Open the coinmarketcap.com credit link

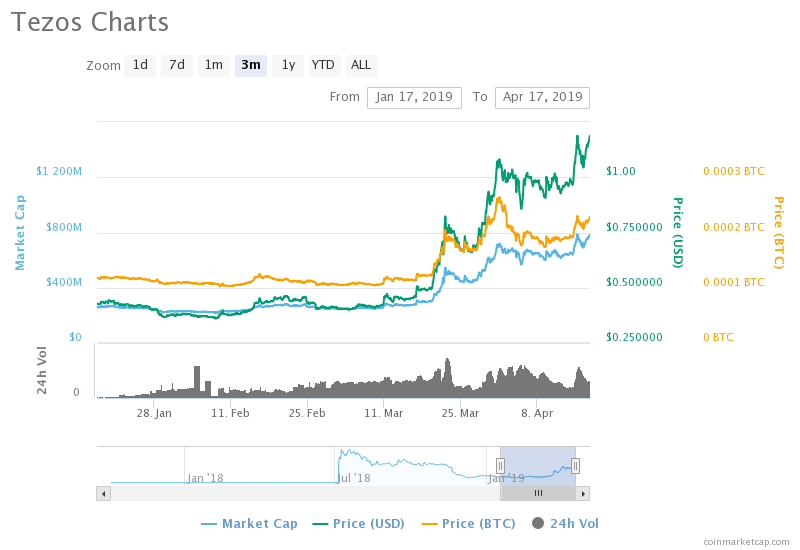(x=746, y=542)
